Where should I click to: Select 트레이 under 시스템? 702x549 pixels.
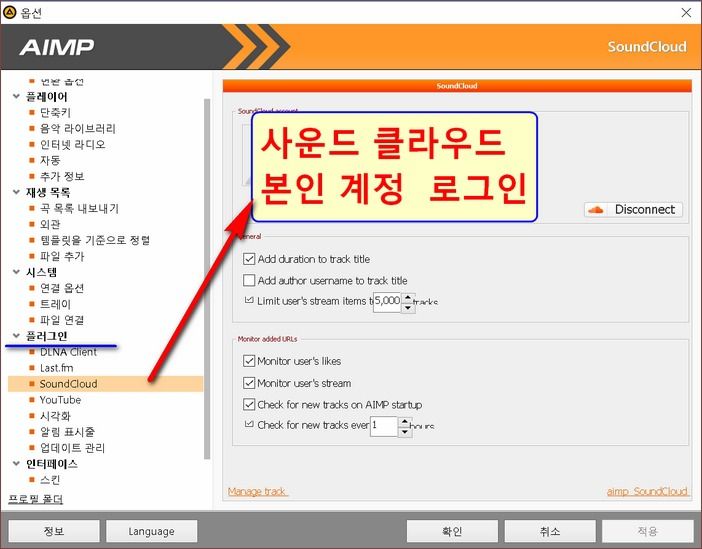pos(55,304)
